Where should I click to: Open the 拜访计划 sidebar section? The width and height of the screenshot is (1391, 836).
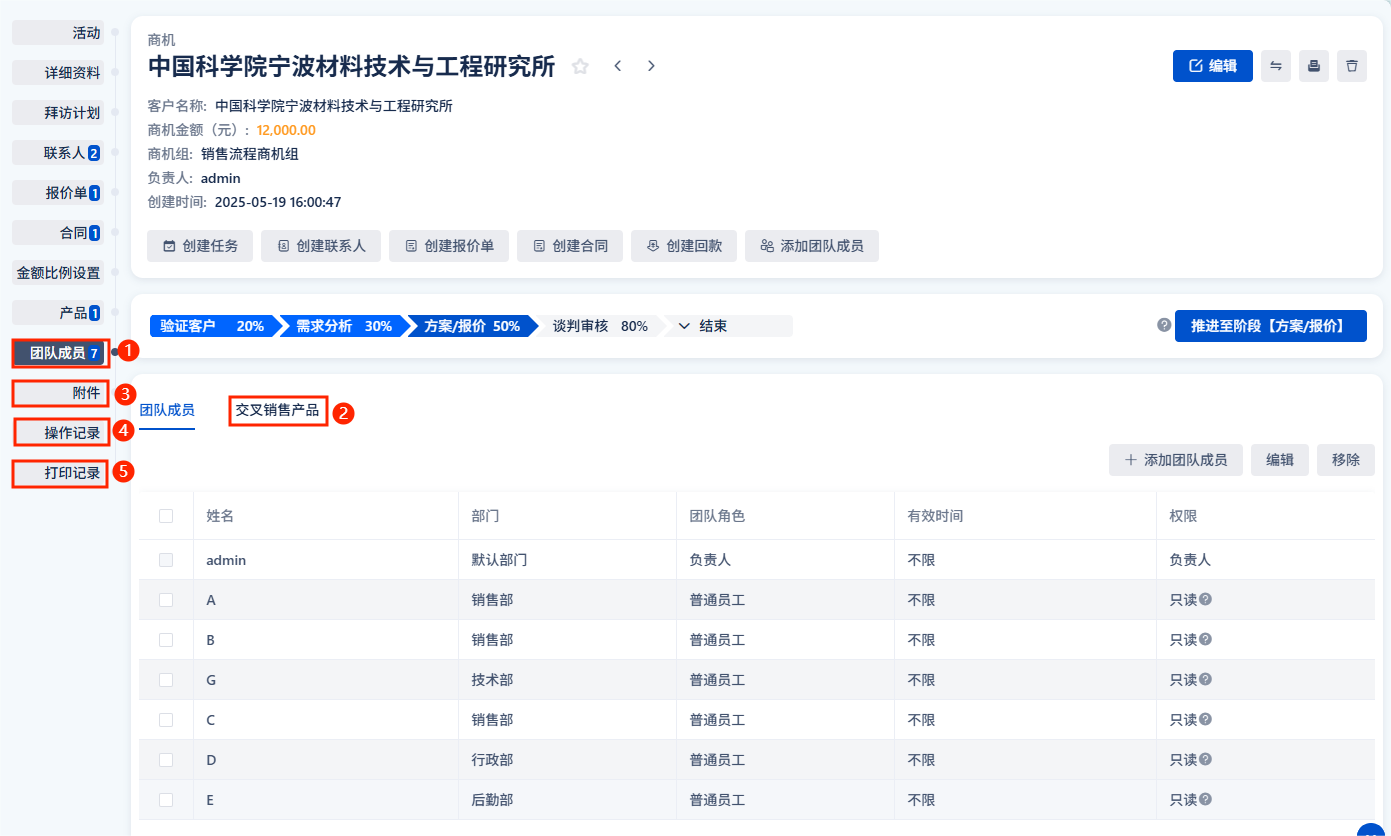point(58,113)
